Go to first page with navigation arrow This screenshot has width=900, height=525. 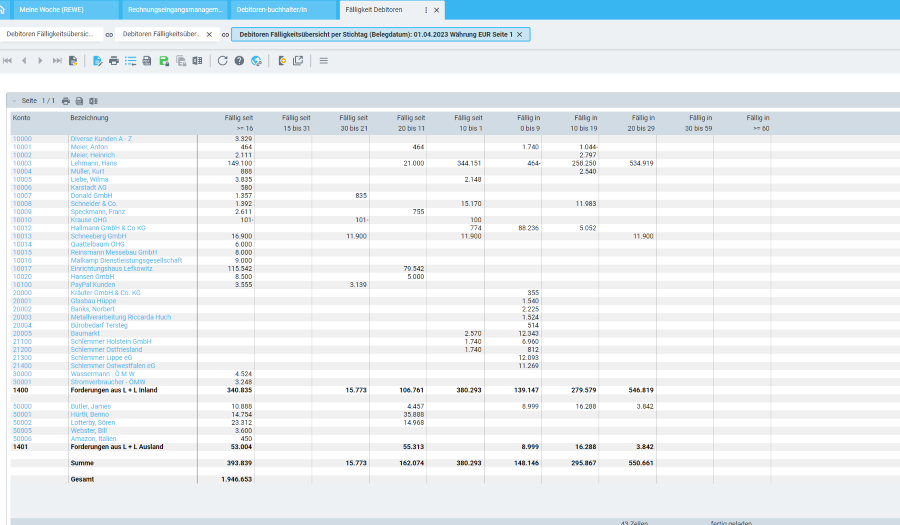click(x=8, y=61)
